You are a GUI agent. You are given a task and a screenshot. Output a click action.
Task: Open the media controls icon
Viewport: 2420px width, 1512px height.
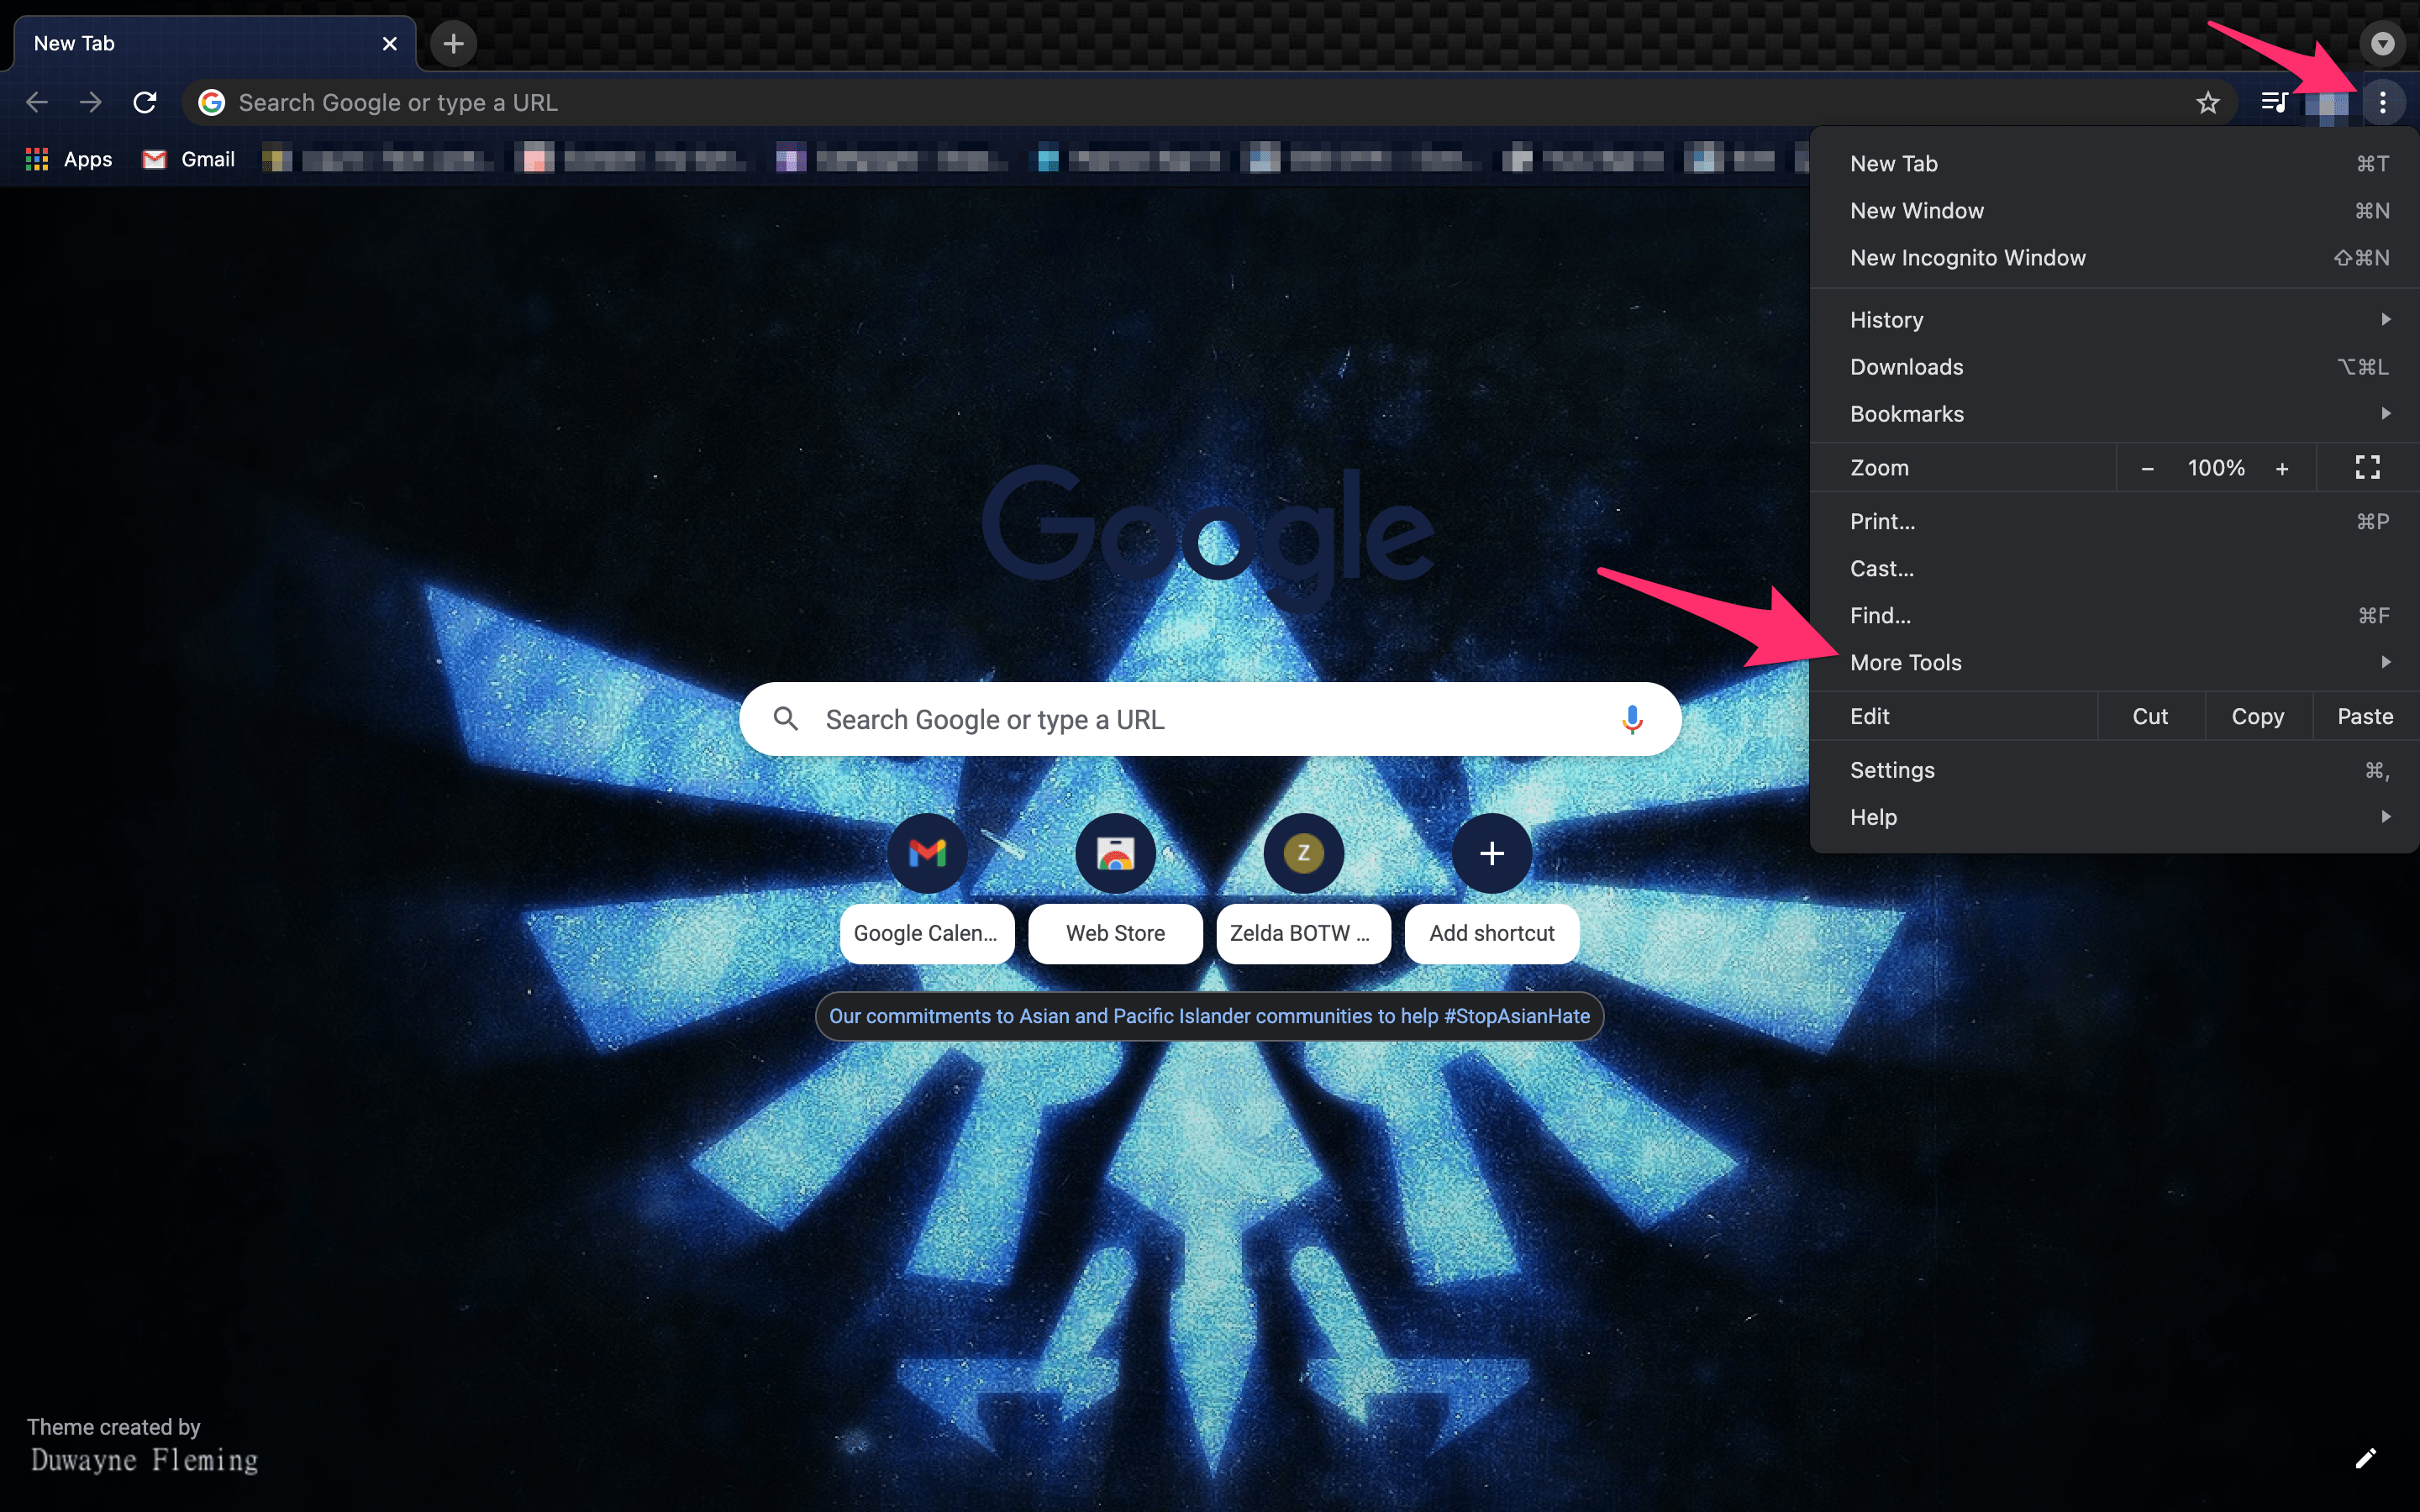[x=2274, y=102]
